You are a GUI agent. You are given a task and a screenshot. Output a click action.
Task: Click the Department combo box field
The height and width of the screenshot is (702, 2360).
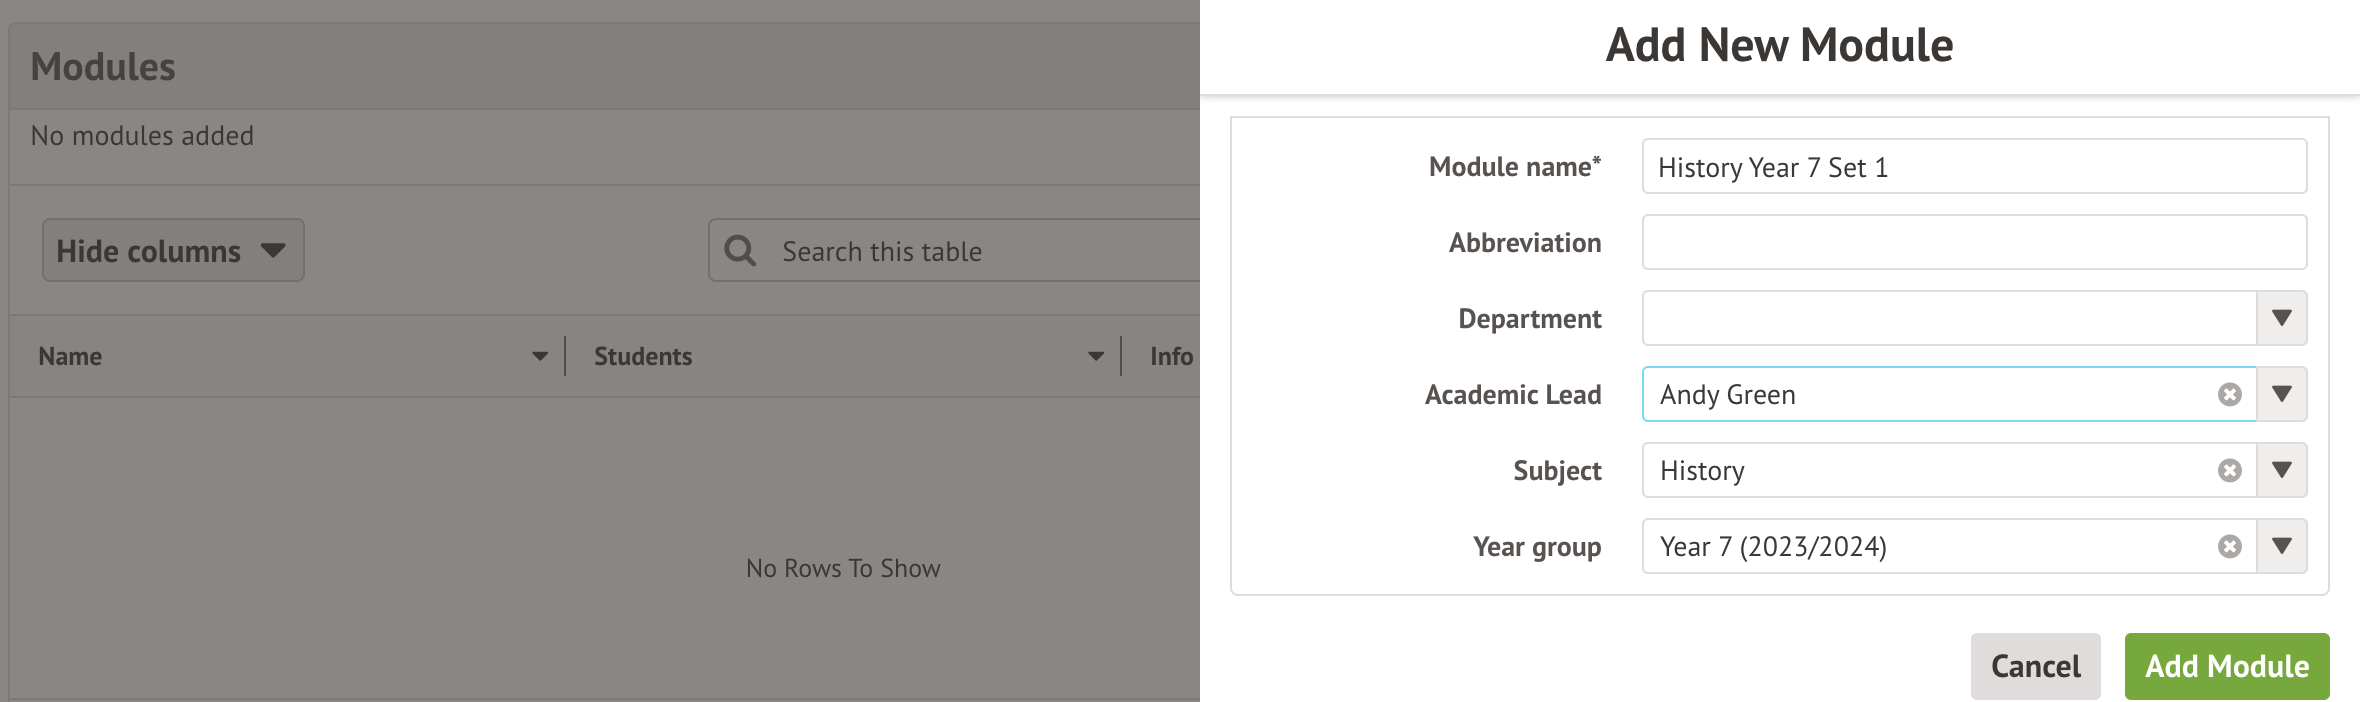[x=1948, y=319]
